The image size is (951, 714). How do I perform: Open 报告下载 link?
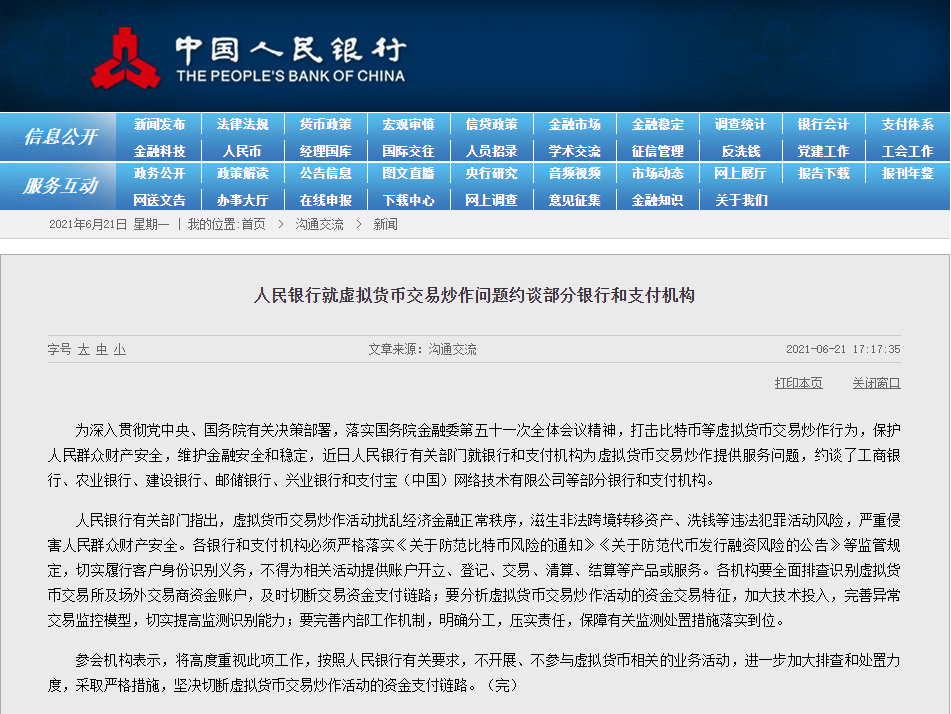(824, 173)
